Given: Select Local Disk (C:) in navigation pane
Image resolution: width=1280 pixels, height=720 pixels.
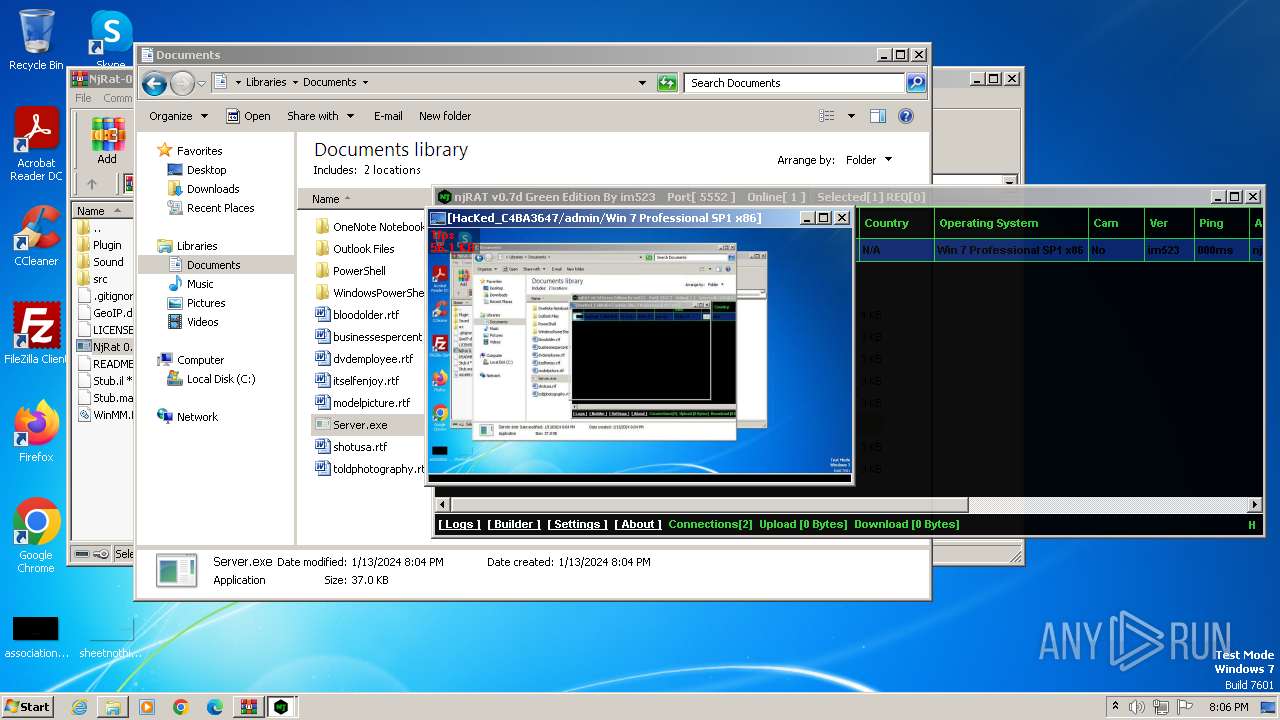Looking at the screenshot, I should tap(220, 379).
